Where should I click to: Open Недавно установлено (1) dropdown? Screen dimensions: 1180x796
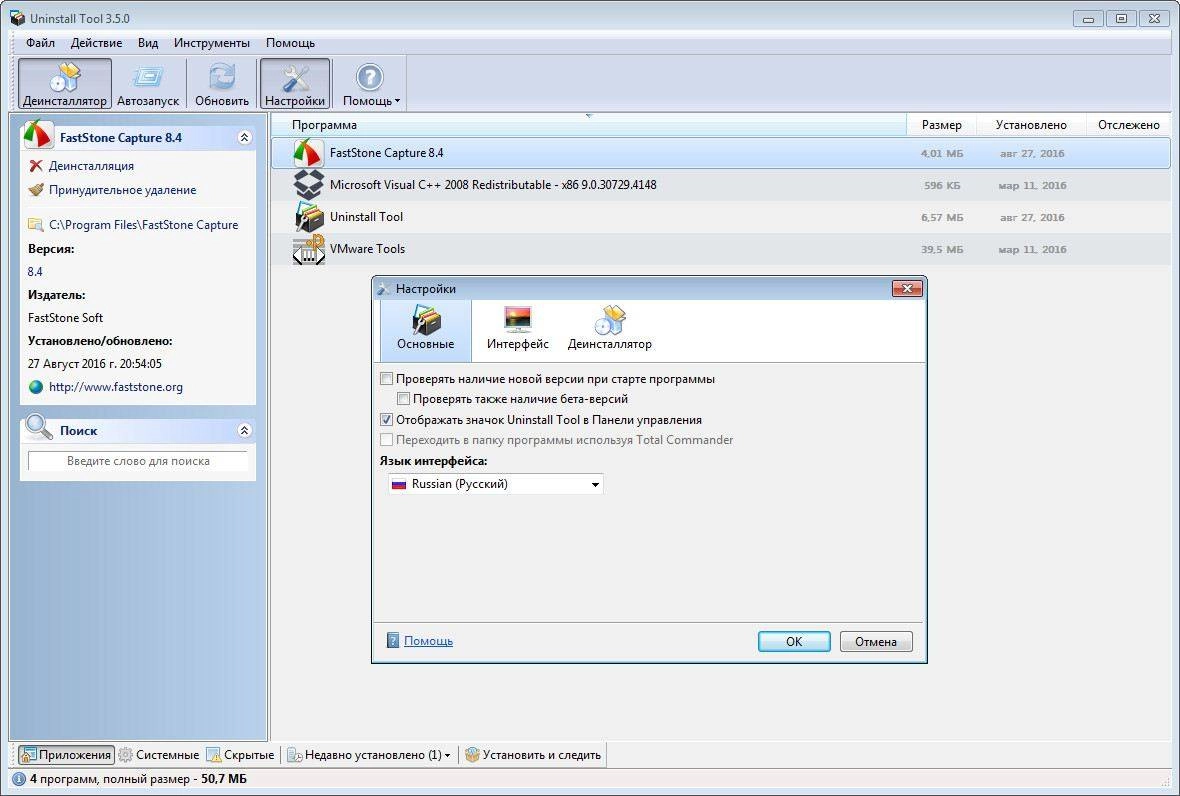(370, 755)
